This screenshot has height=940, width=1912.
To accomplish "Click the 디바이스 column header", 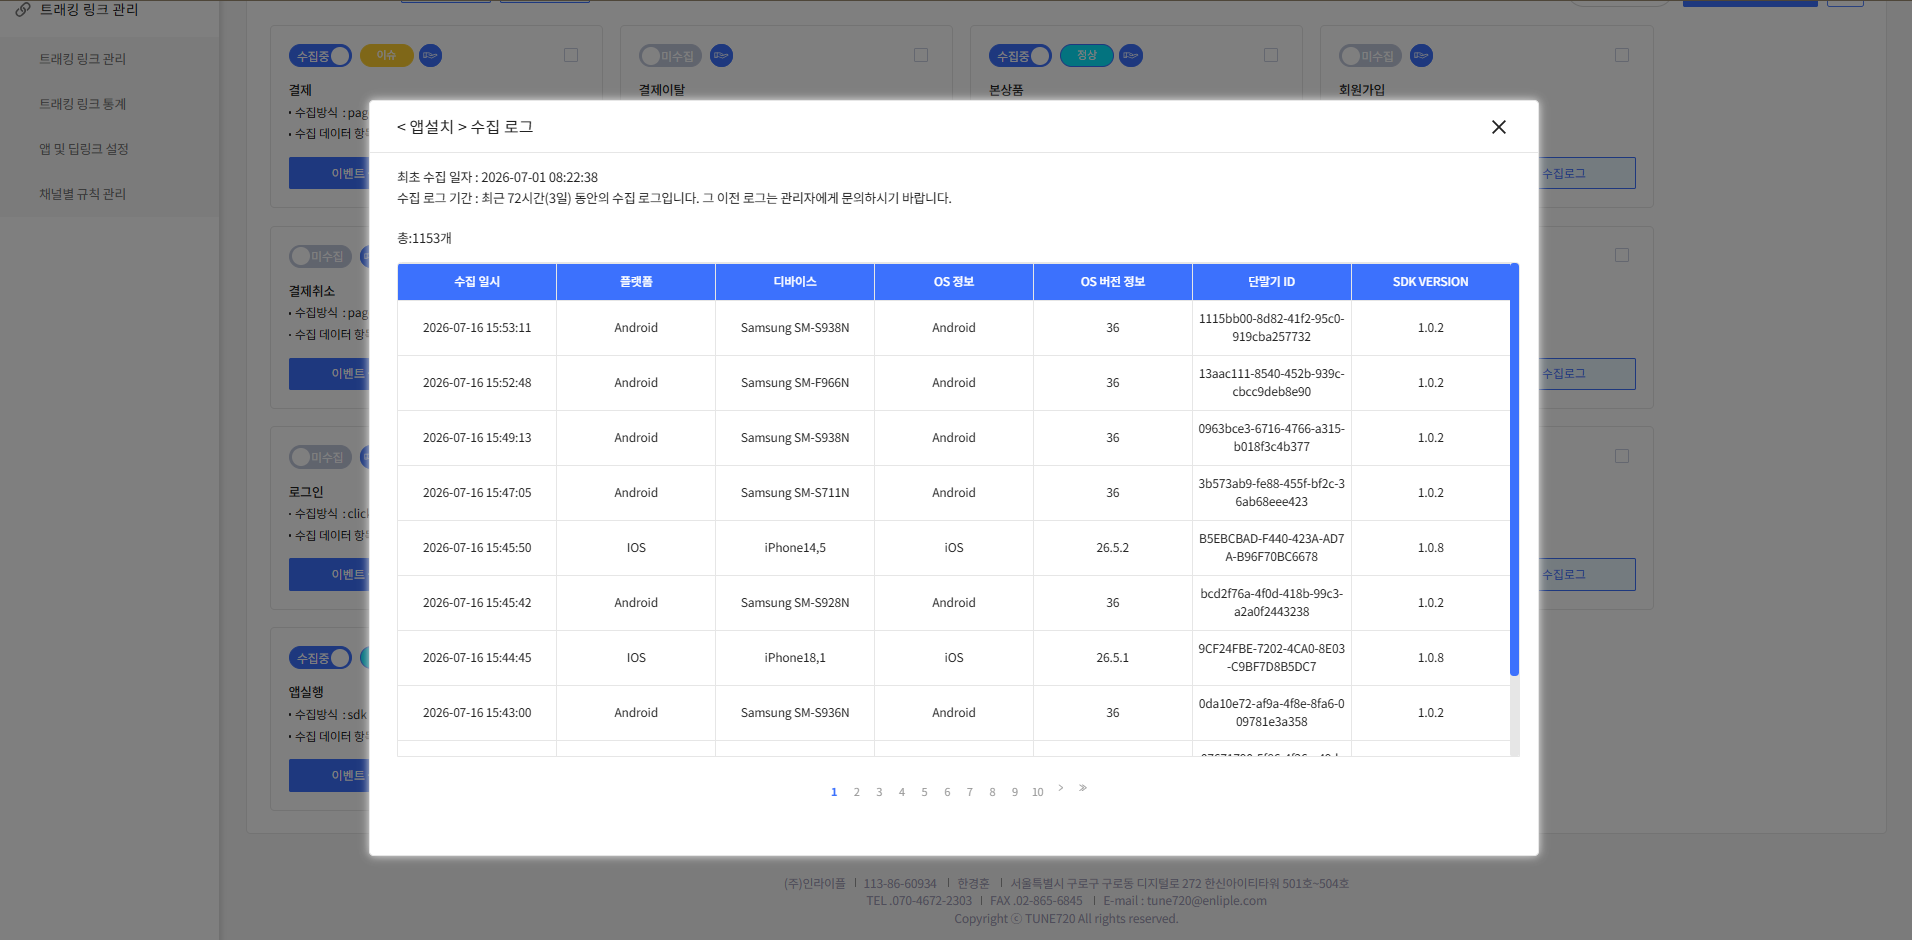I will pos(795,282).
